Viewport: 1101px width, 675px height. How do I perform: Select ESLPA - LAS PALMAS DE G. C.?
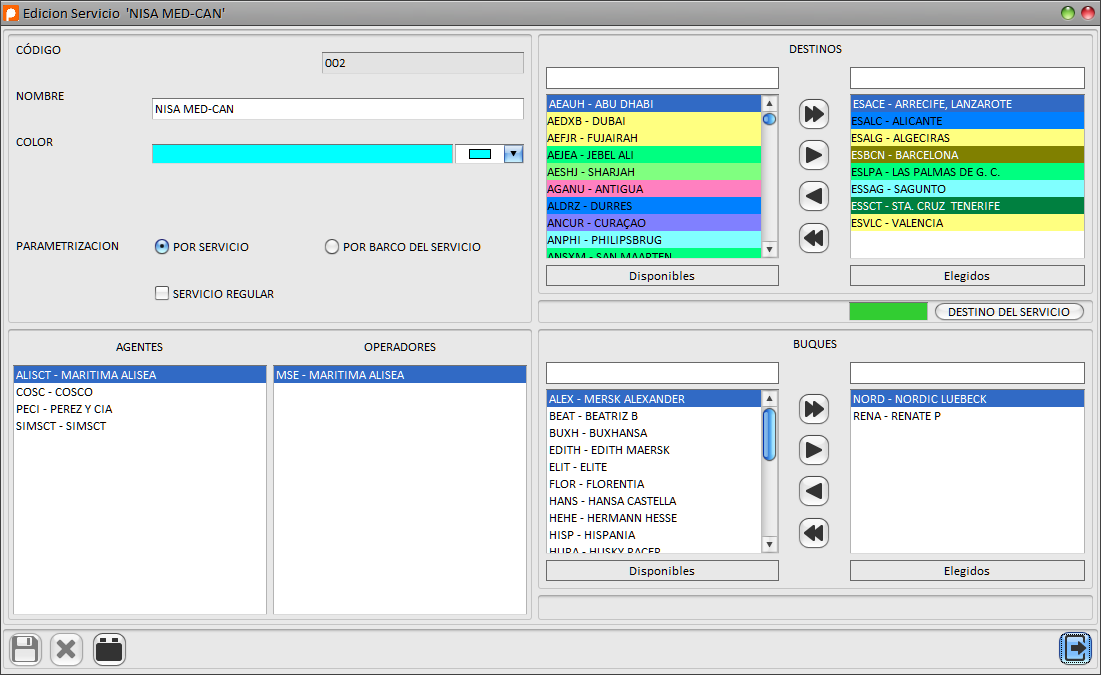[x=967, y=172]
